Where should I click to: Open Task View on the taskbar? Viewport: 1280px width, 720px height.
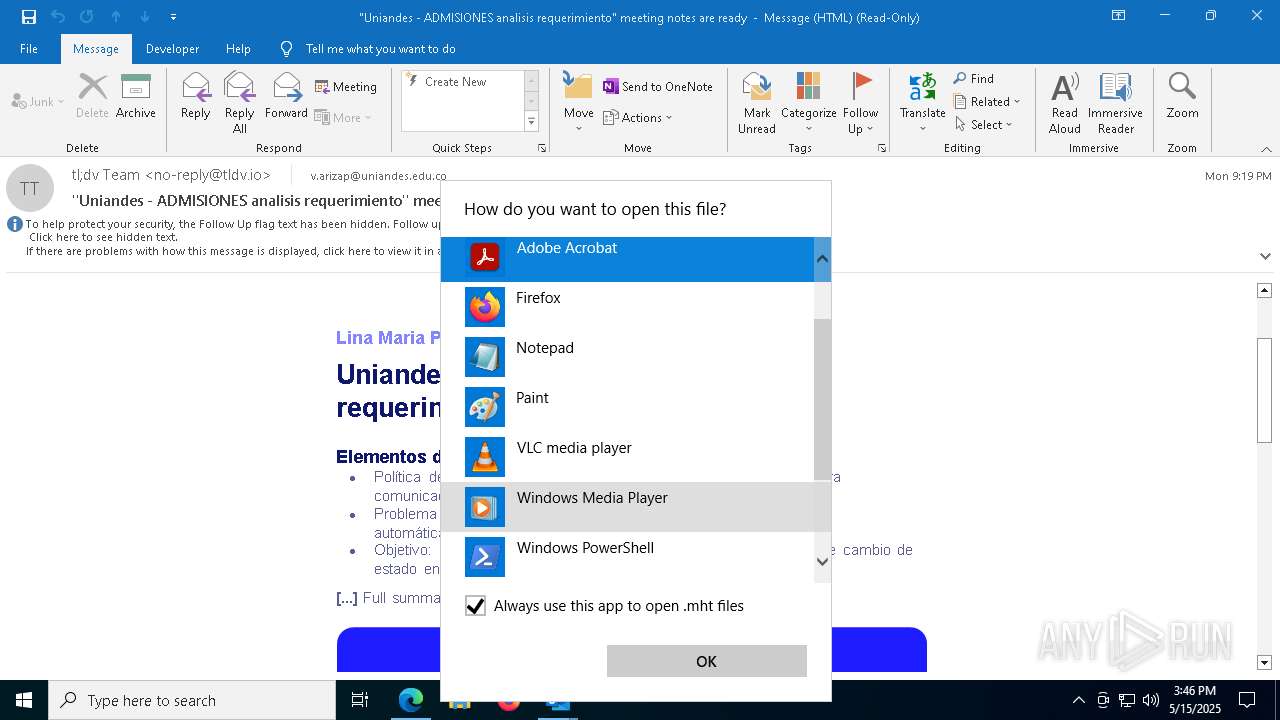pos(360,700)
